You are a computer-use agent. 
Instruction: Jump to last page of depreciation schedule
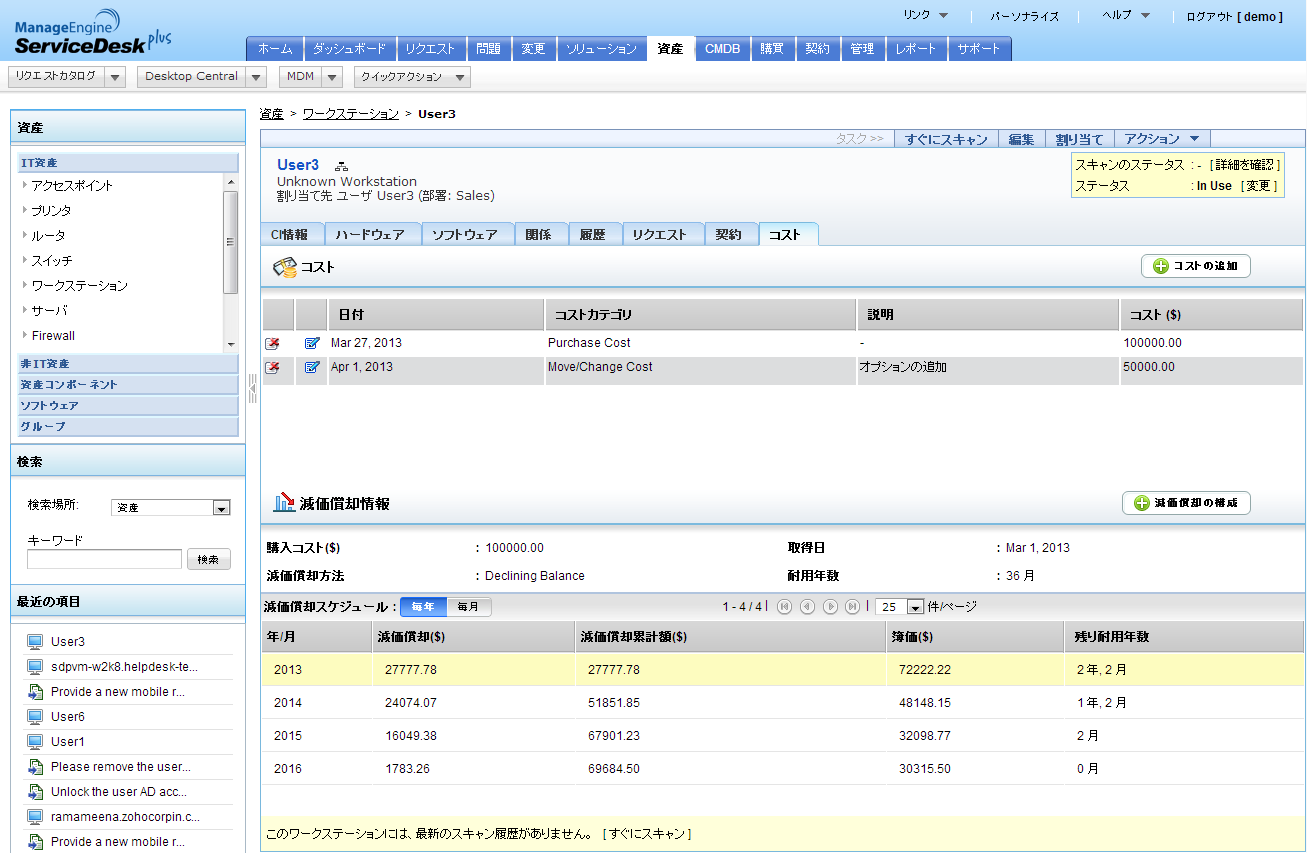[852, 607]
